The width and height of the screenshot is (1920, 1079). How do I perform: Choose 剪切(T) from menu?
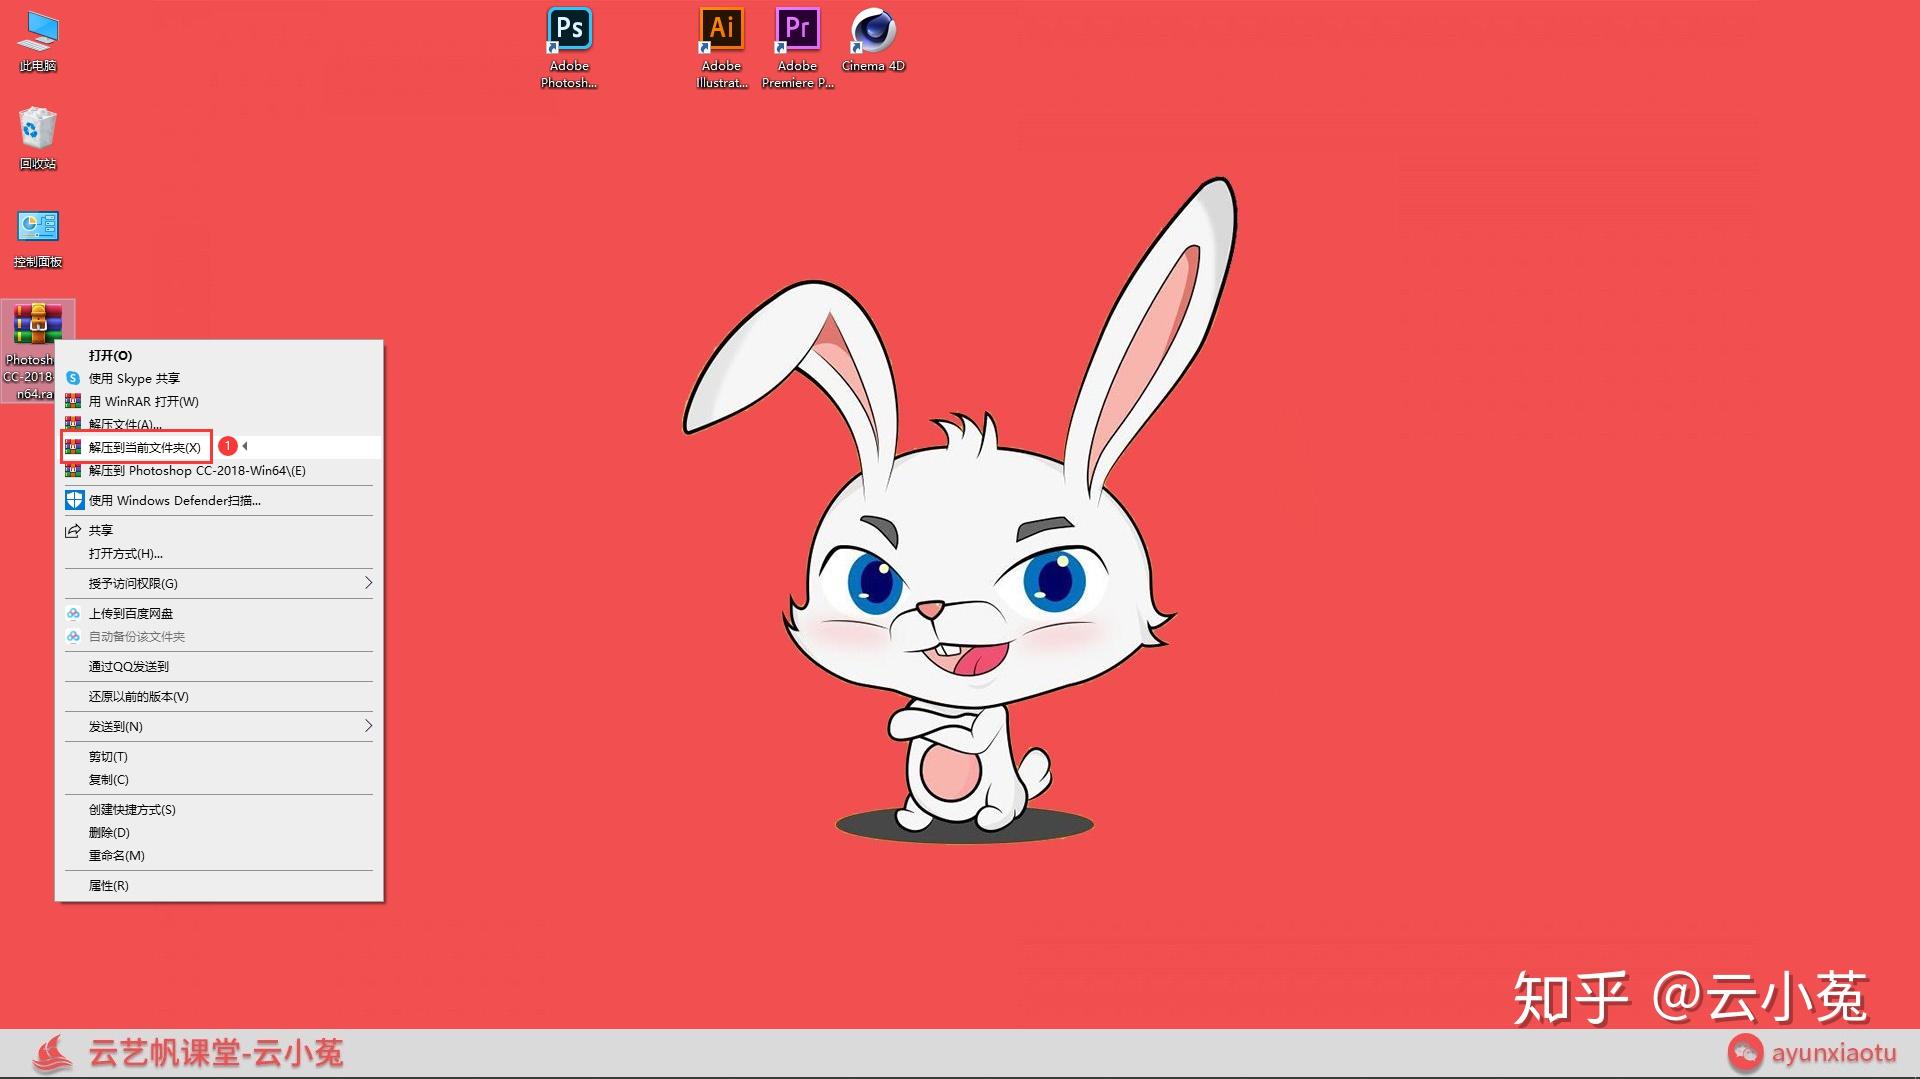point(219,757)
